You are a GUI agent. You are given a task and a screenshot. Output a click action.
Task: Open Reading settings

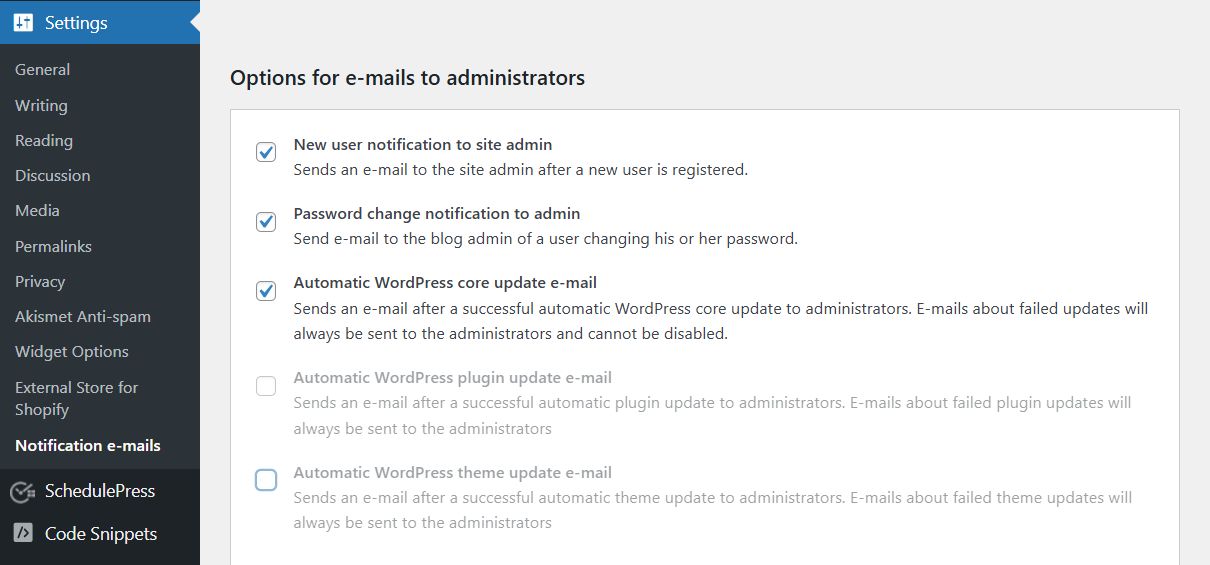point(44,140)
